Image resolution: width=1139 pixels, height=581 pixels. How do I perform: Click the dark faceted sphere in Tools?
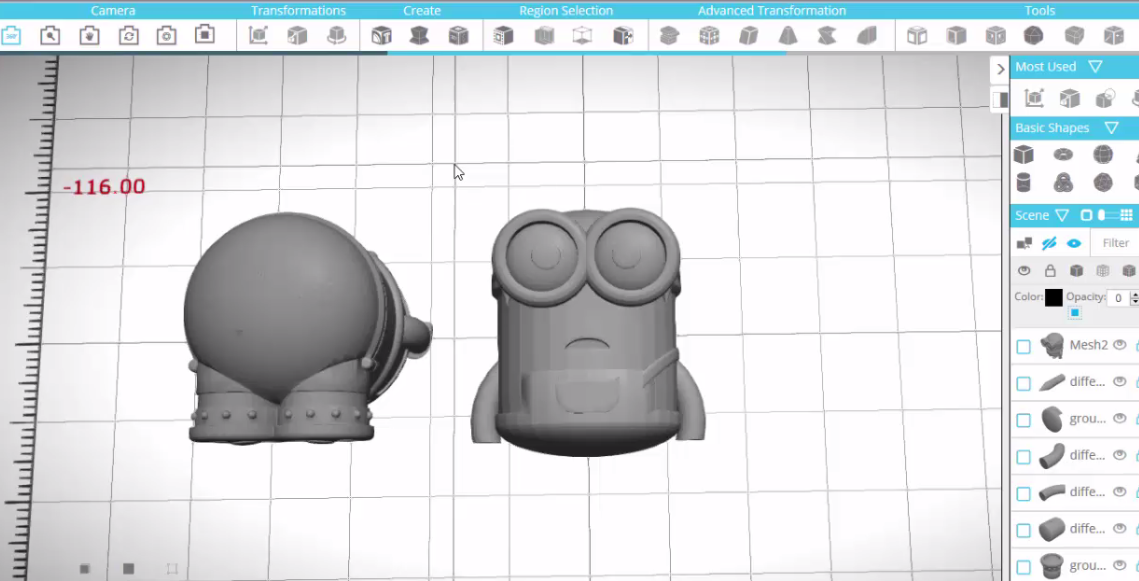point(1034,36)
